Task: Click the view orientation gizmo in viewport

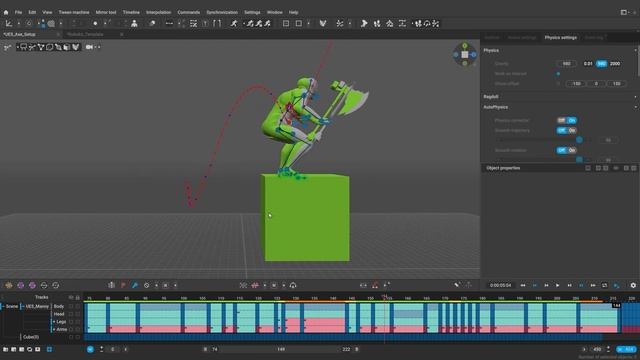Action: [464, 54]
